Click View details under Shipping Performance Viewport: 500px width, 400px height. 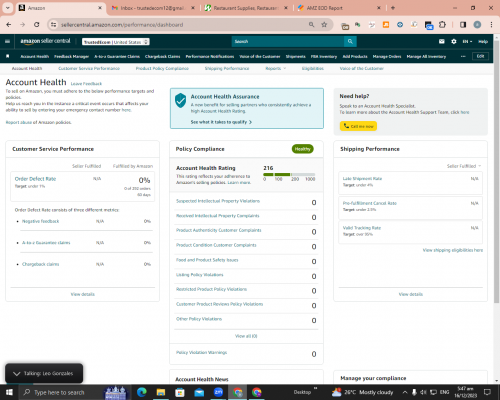[x=411, y=294]
